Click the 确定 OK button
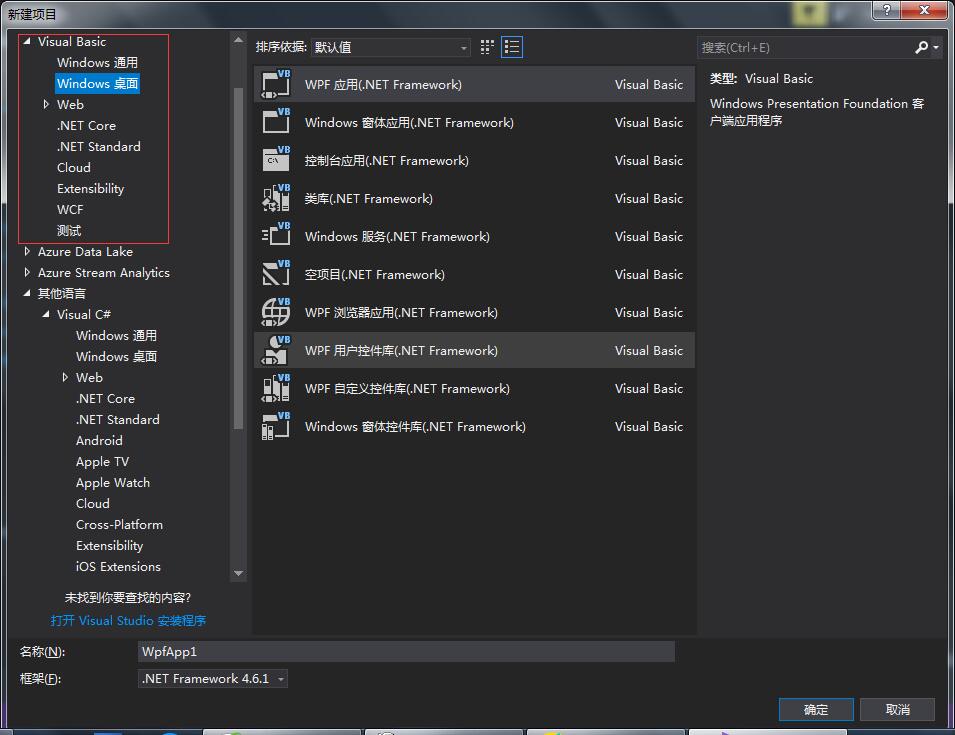 coord(816,709)
